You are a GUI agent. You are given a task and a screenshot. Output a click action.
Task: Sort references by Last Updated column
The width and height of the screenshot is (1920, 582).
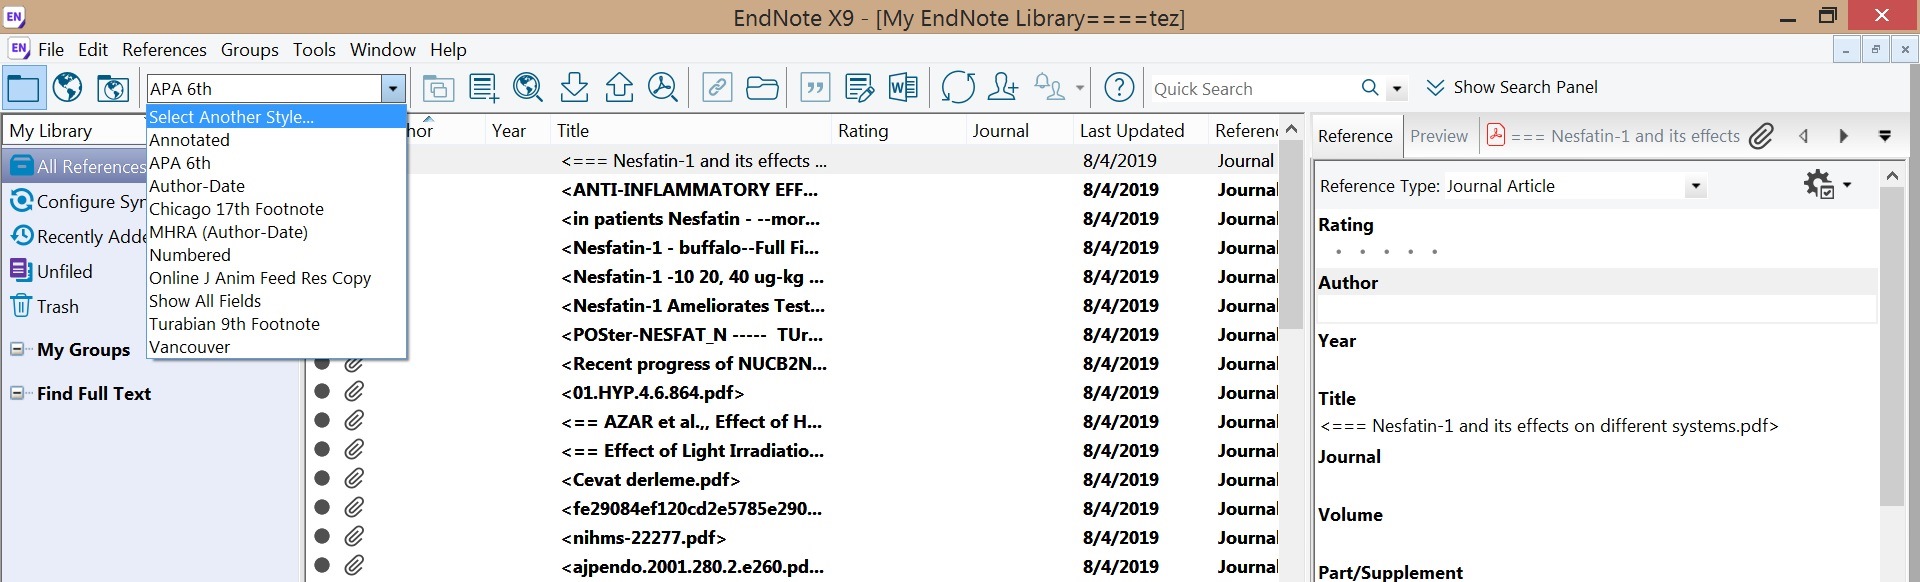pos(1138,130)
